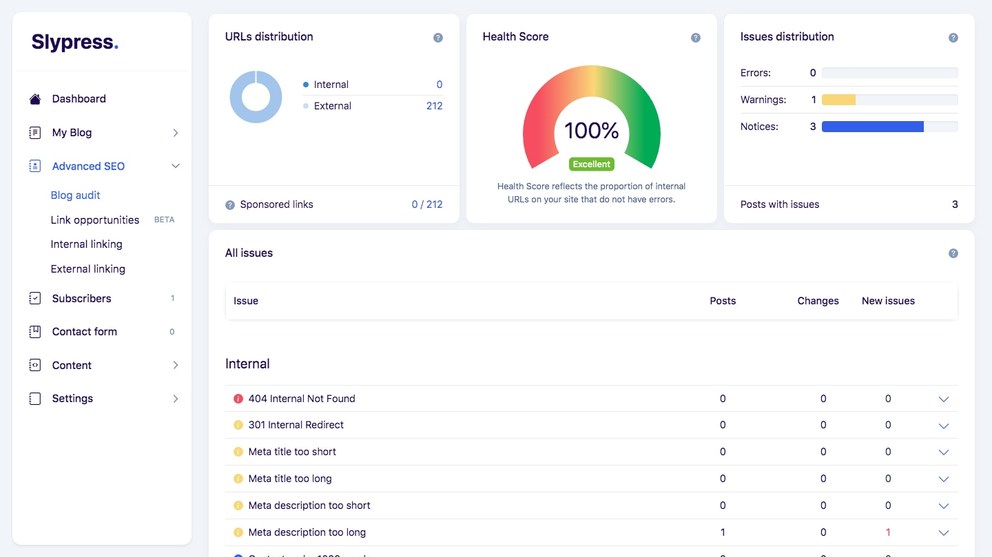Open Subscribers menu item
992x557 pixels.
coord(82,298)
